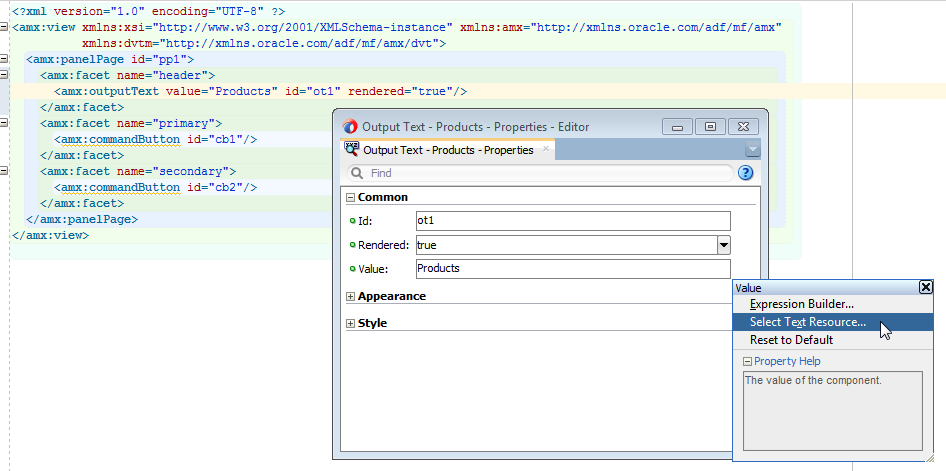Click the amx:outputText code line
The image size is (946, 471).
pos(261,91)
